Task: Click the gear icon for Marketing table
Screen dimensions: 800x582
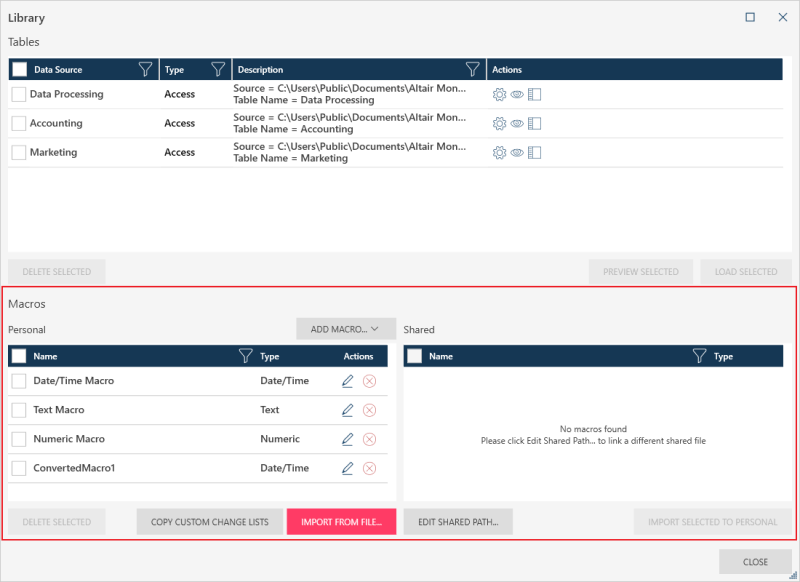Action: coord(499,153)
